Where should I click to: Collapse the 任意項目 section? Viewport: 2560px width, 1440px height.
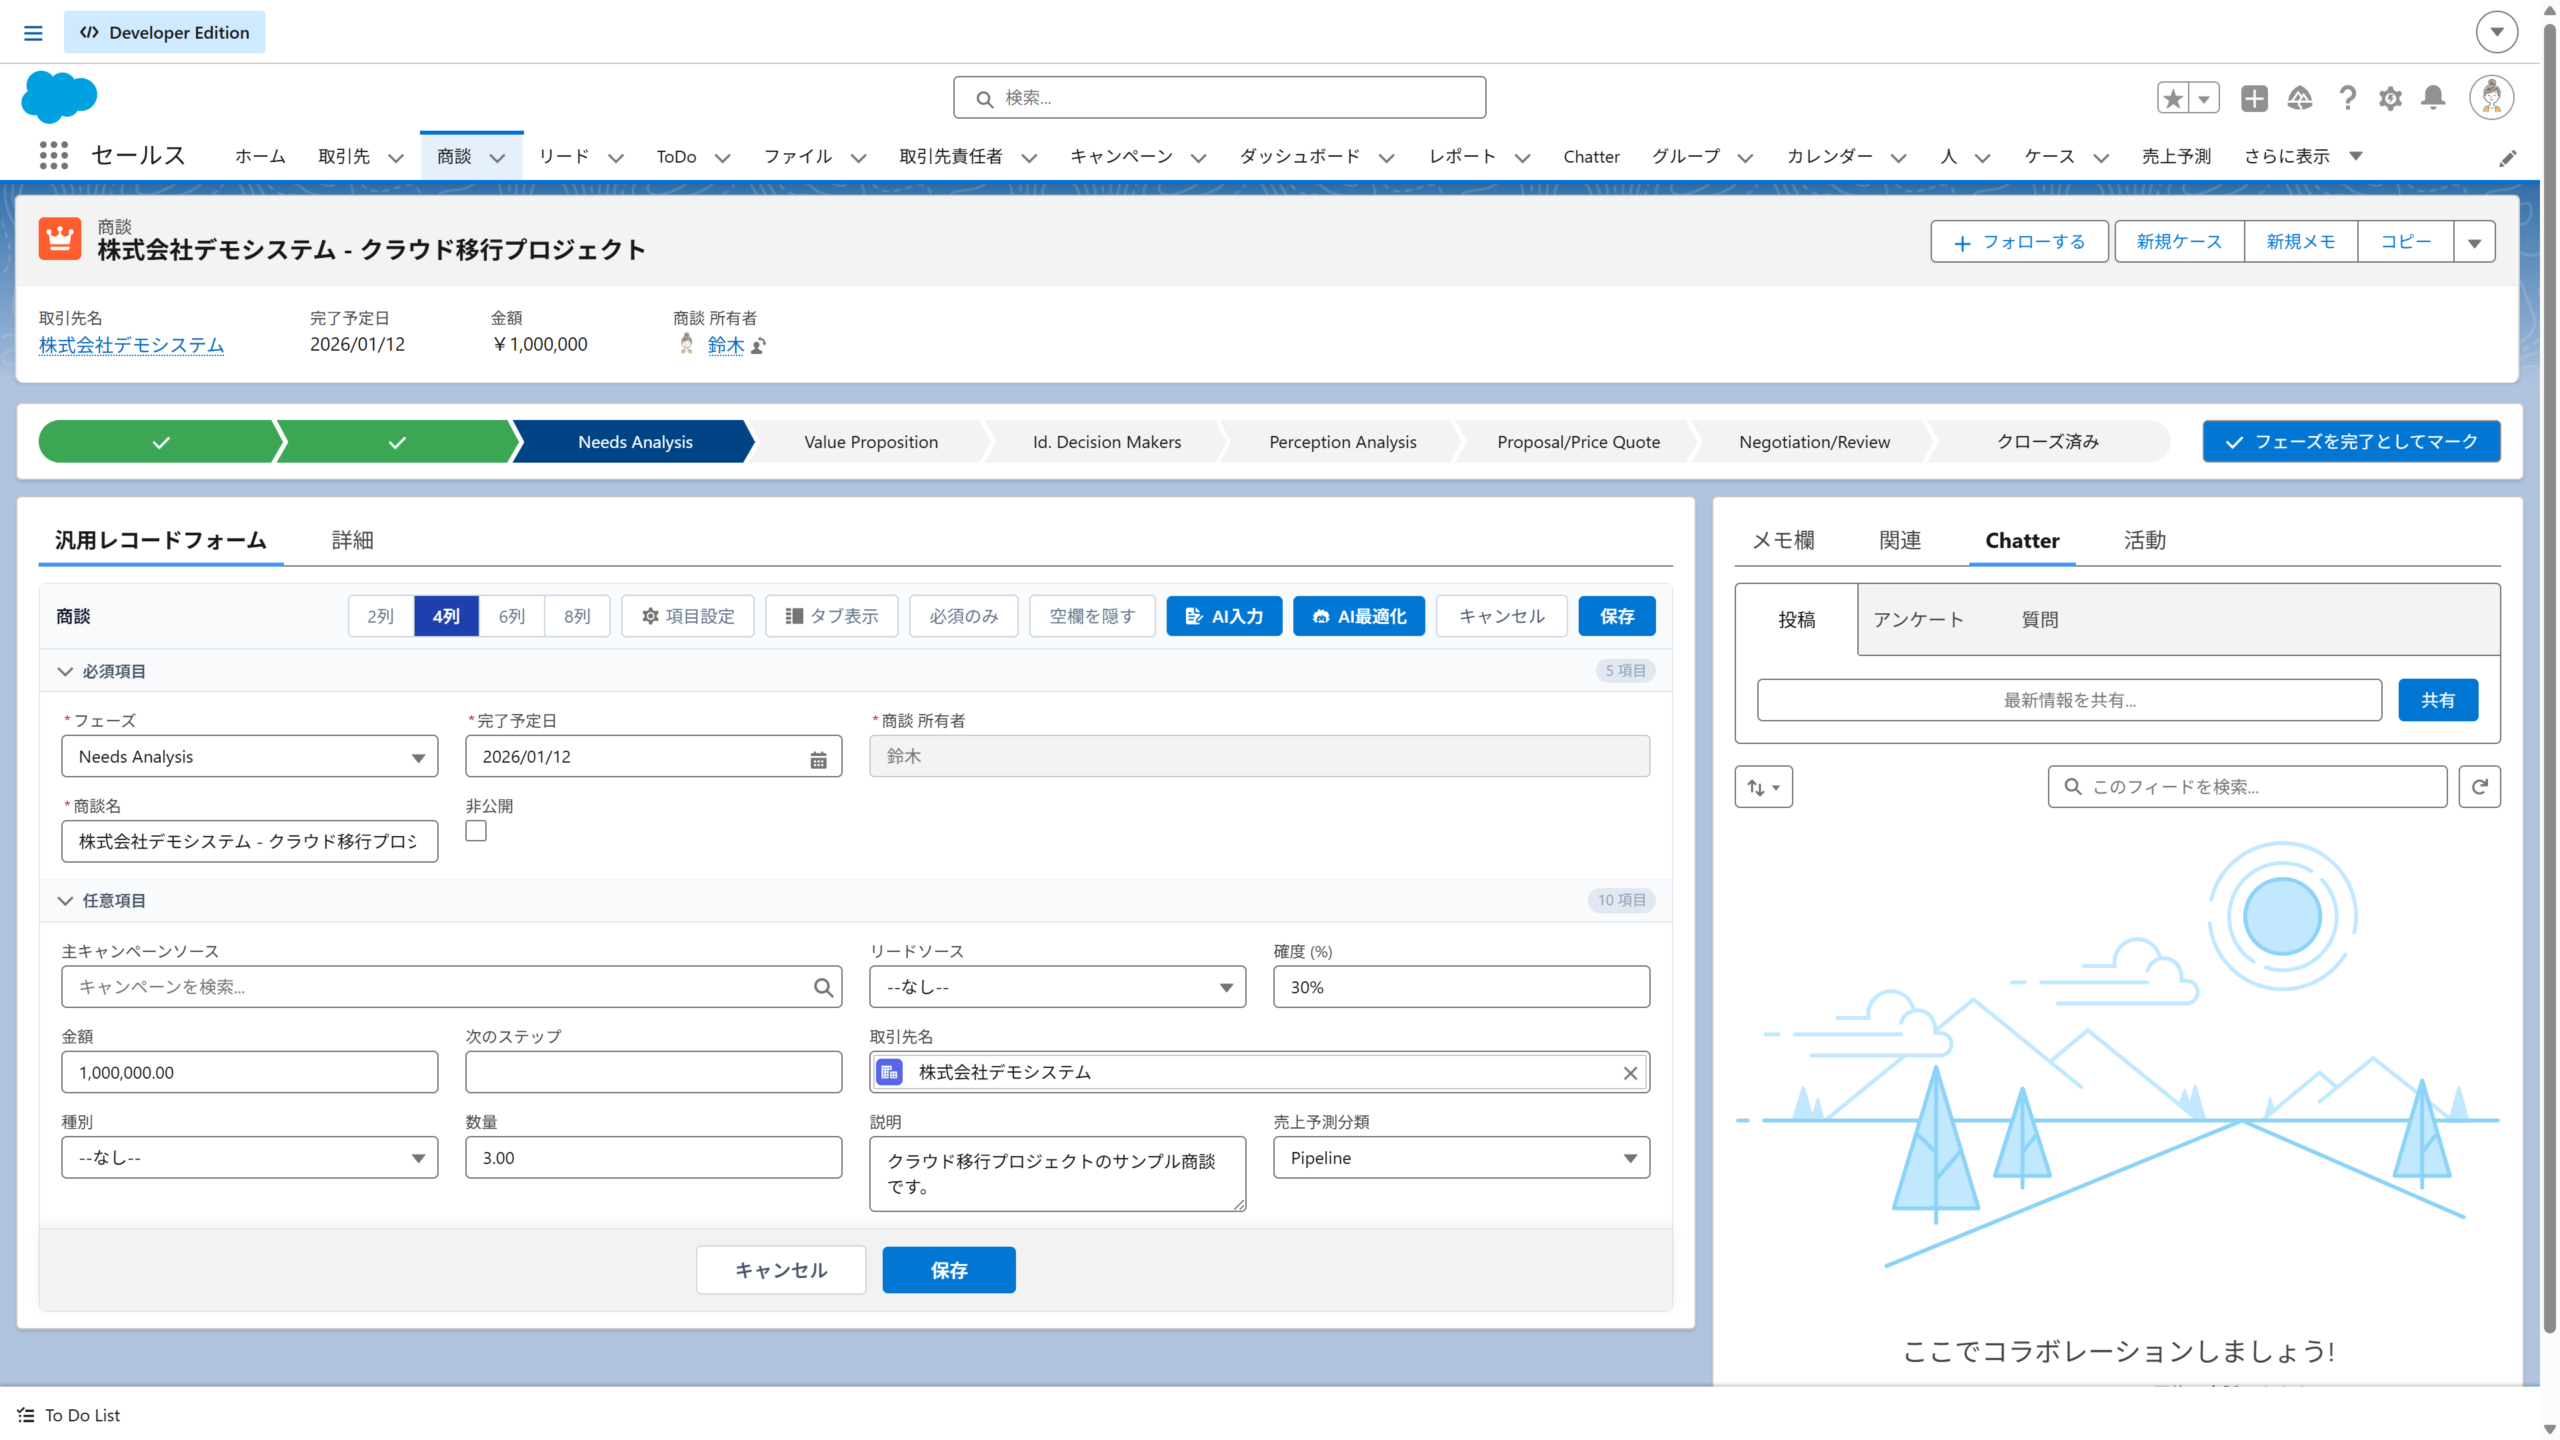click(x=66, y=900)
